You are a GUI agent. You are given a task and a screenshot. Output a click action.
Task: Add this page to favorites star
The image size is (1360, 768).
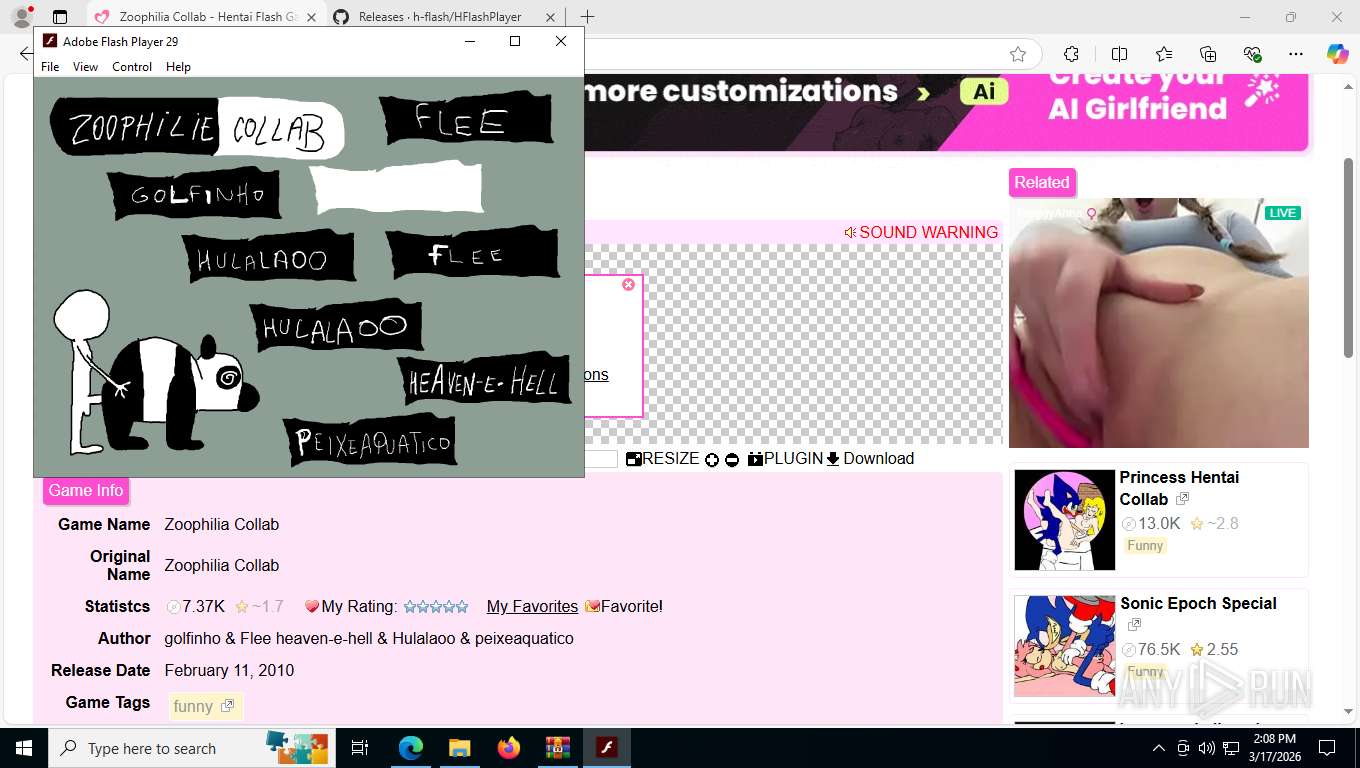point(1018,54)
